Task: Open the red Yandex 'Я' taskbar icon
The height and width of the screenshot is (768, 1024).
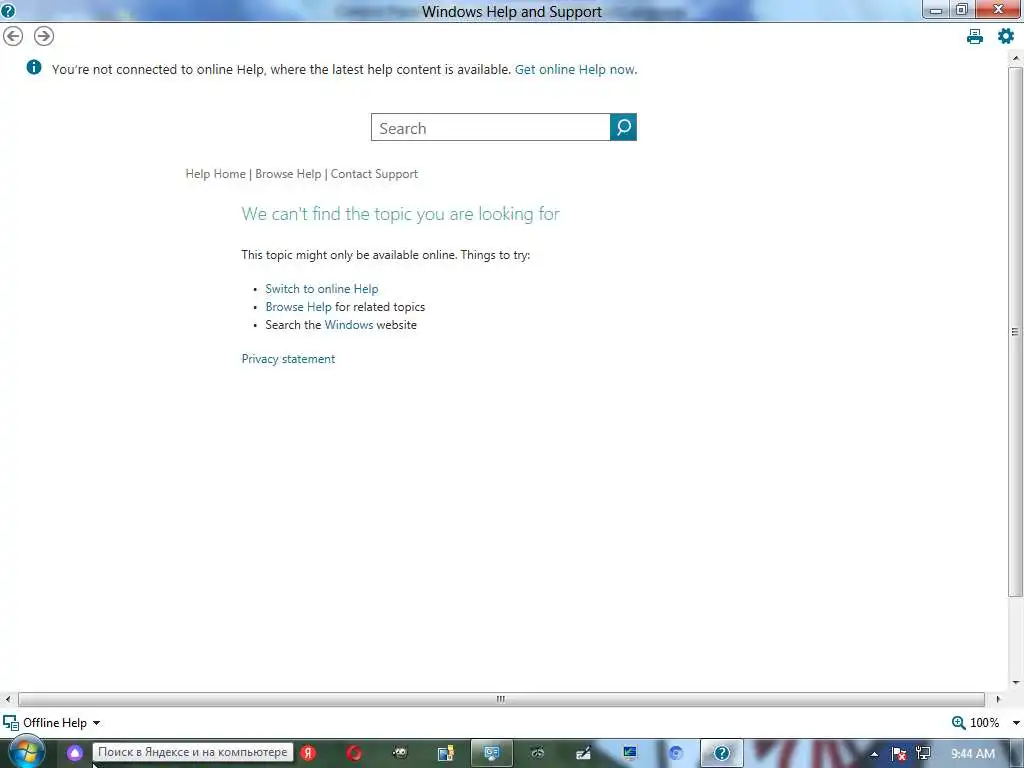Action: [x=308, y=753]
